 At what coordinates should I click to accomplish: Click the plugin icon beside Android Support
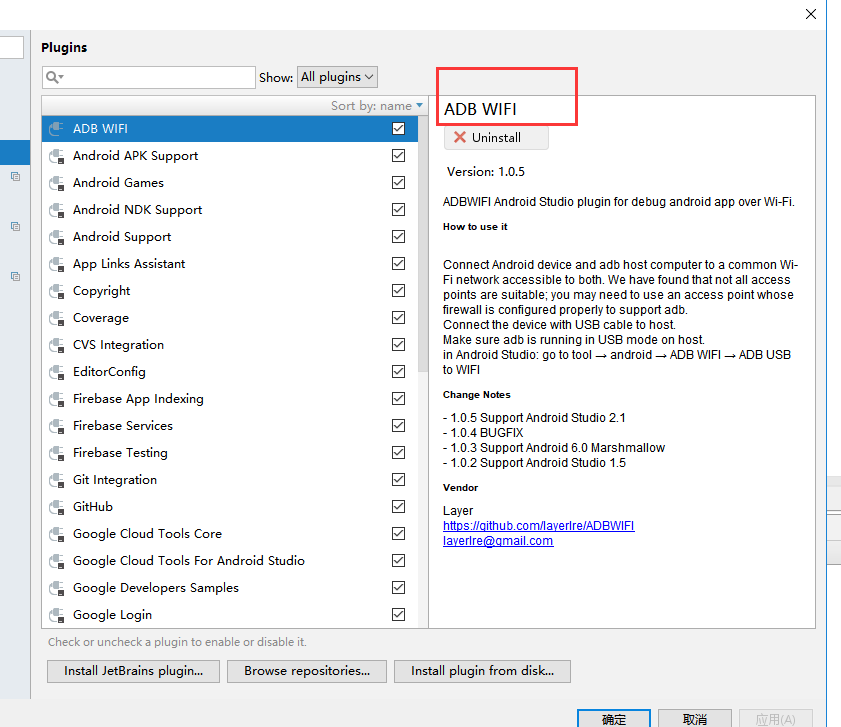pyautogui.click(x=56, y=237)
